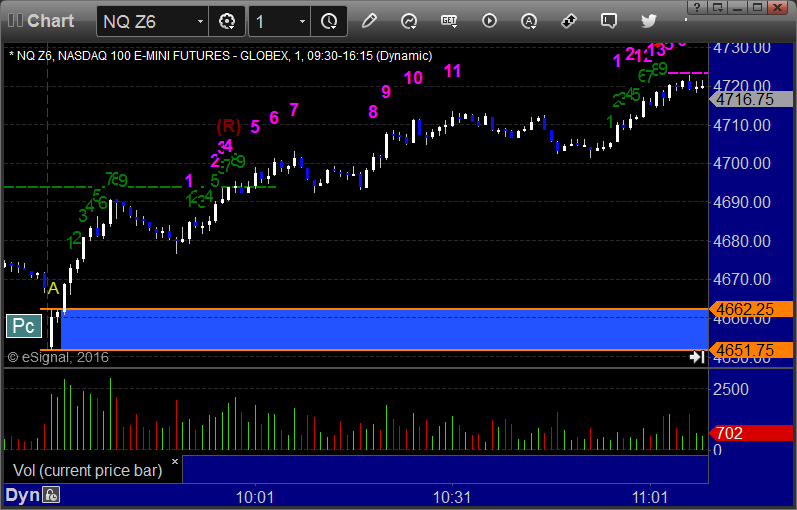The image size is (797, 510).
Task: Click the Chart window grip handle
Action: point(15,21)
